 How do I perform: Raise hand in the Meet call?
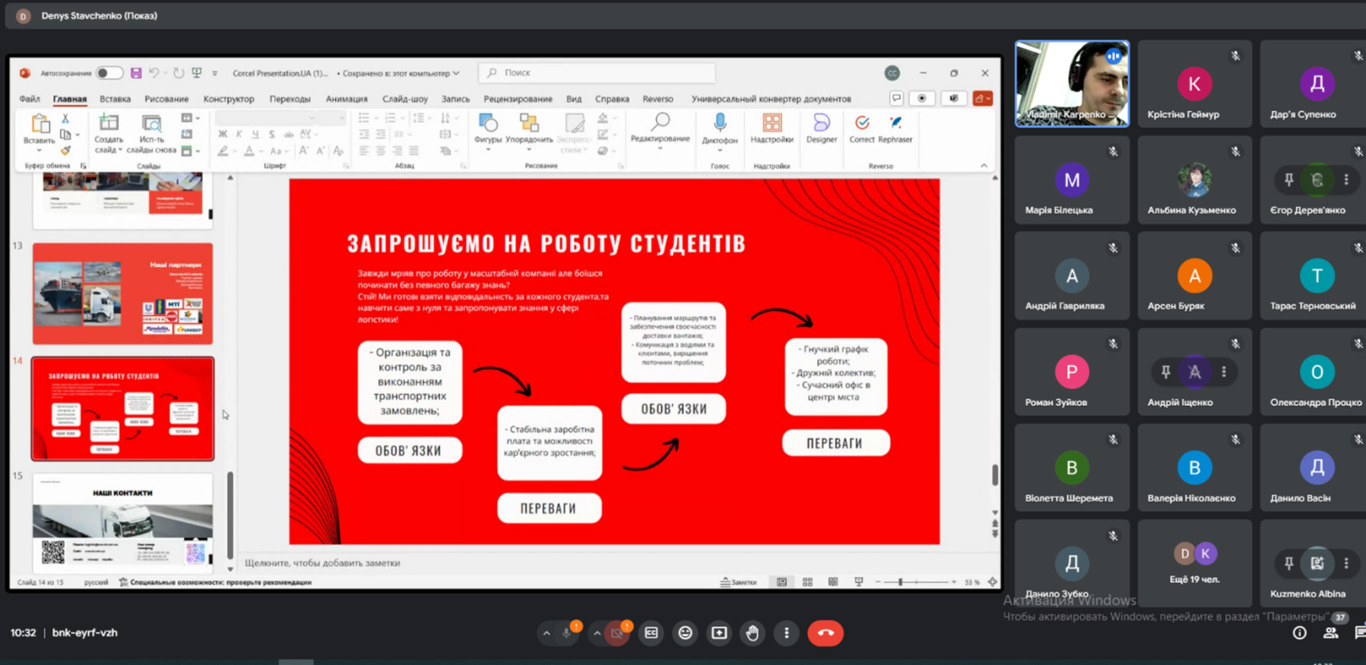point(753,633)
